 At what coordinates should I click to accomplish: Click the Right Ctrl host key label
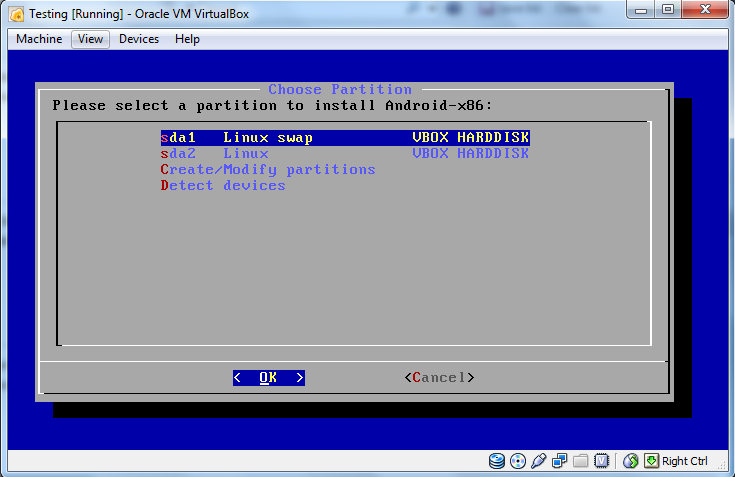click(684, 461)
